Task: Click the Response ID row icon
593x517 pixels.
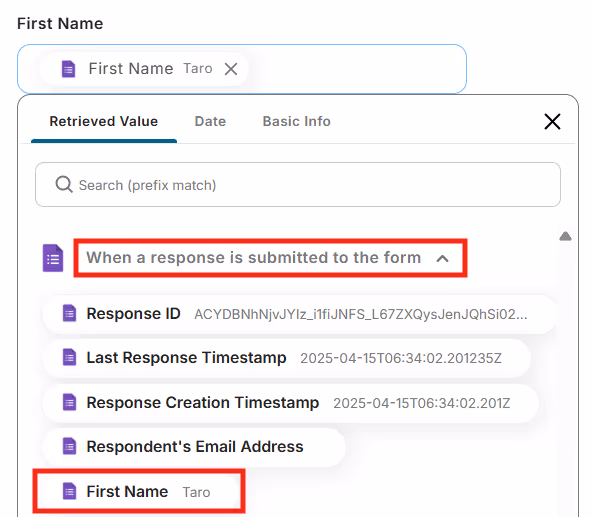Action: click(x=69, y=314)
